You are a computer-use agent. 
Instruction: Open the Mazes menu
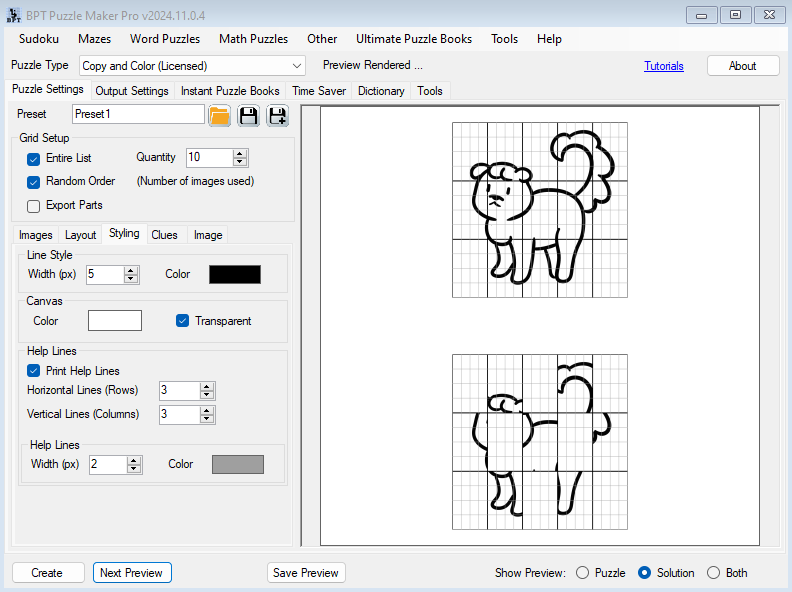pyautogui.click(x=94, y=39)
